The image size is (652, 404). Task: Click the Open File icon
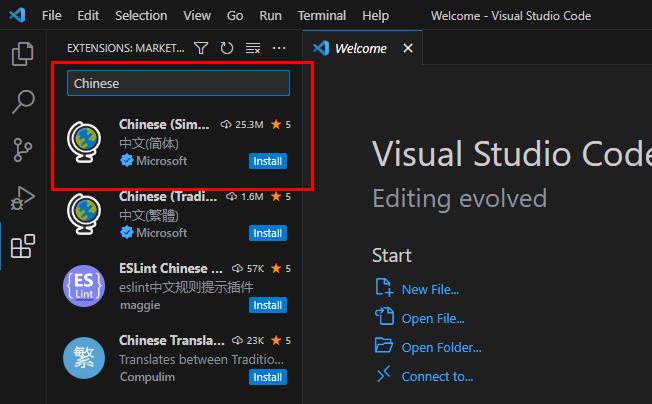click(x=384, y=316)
